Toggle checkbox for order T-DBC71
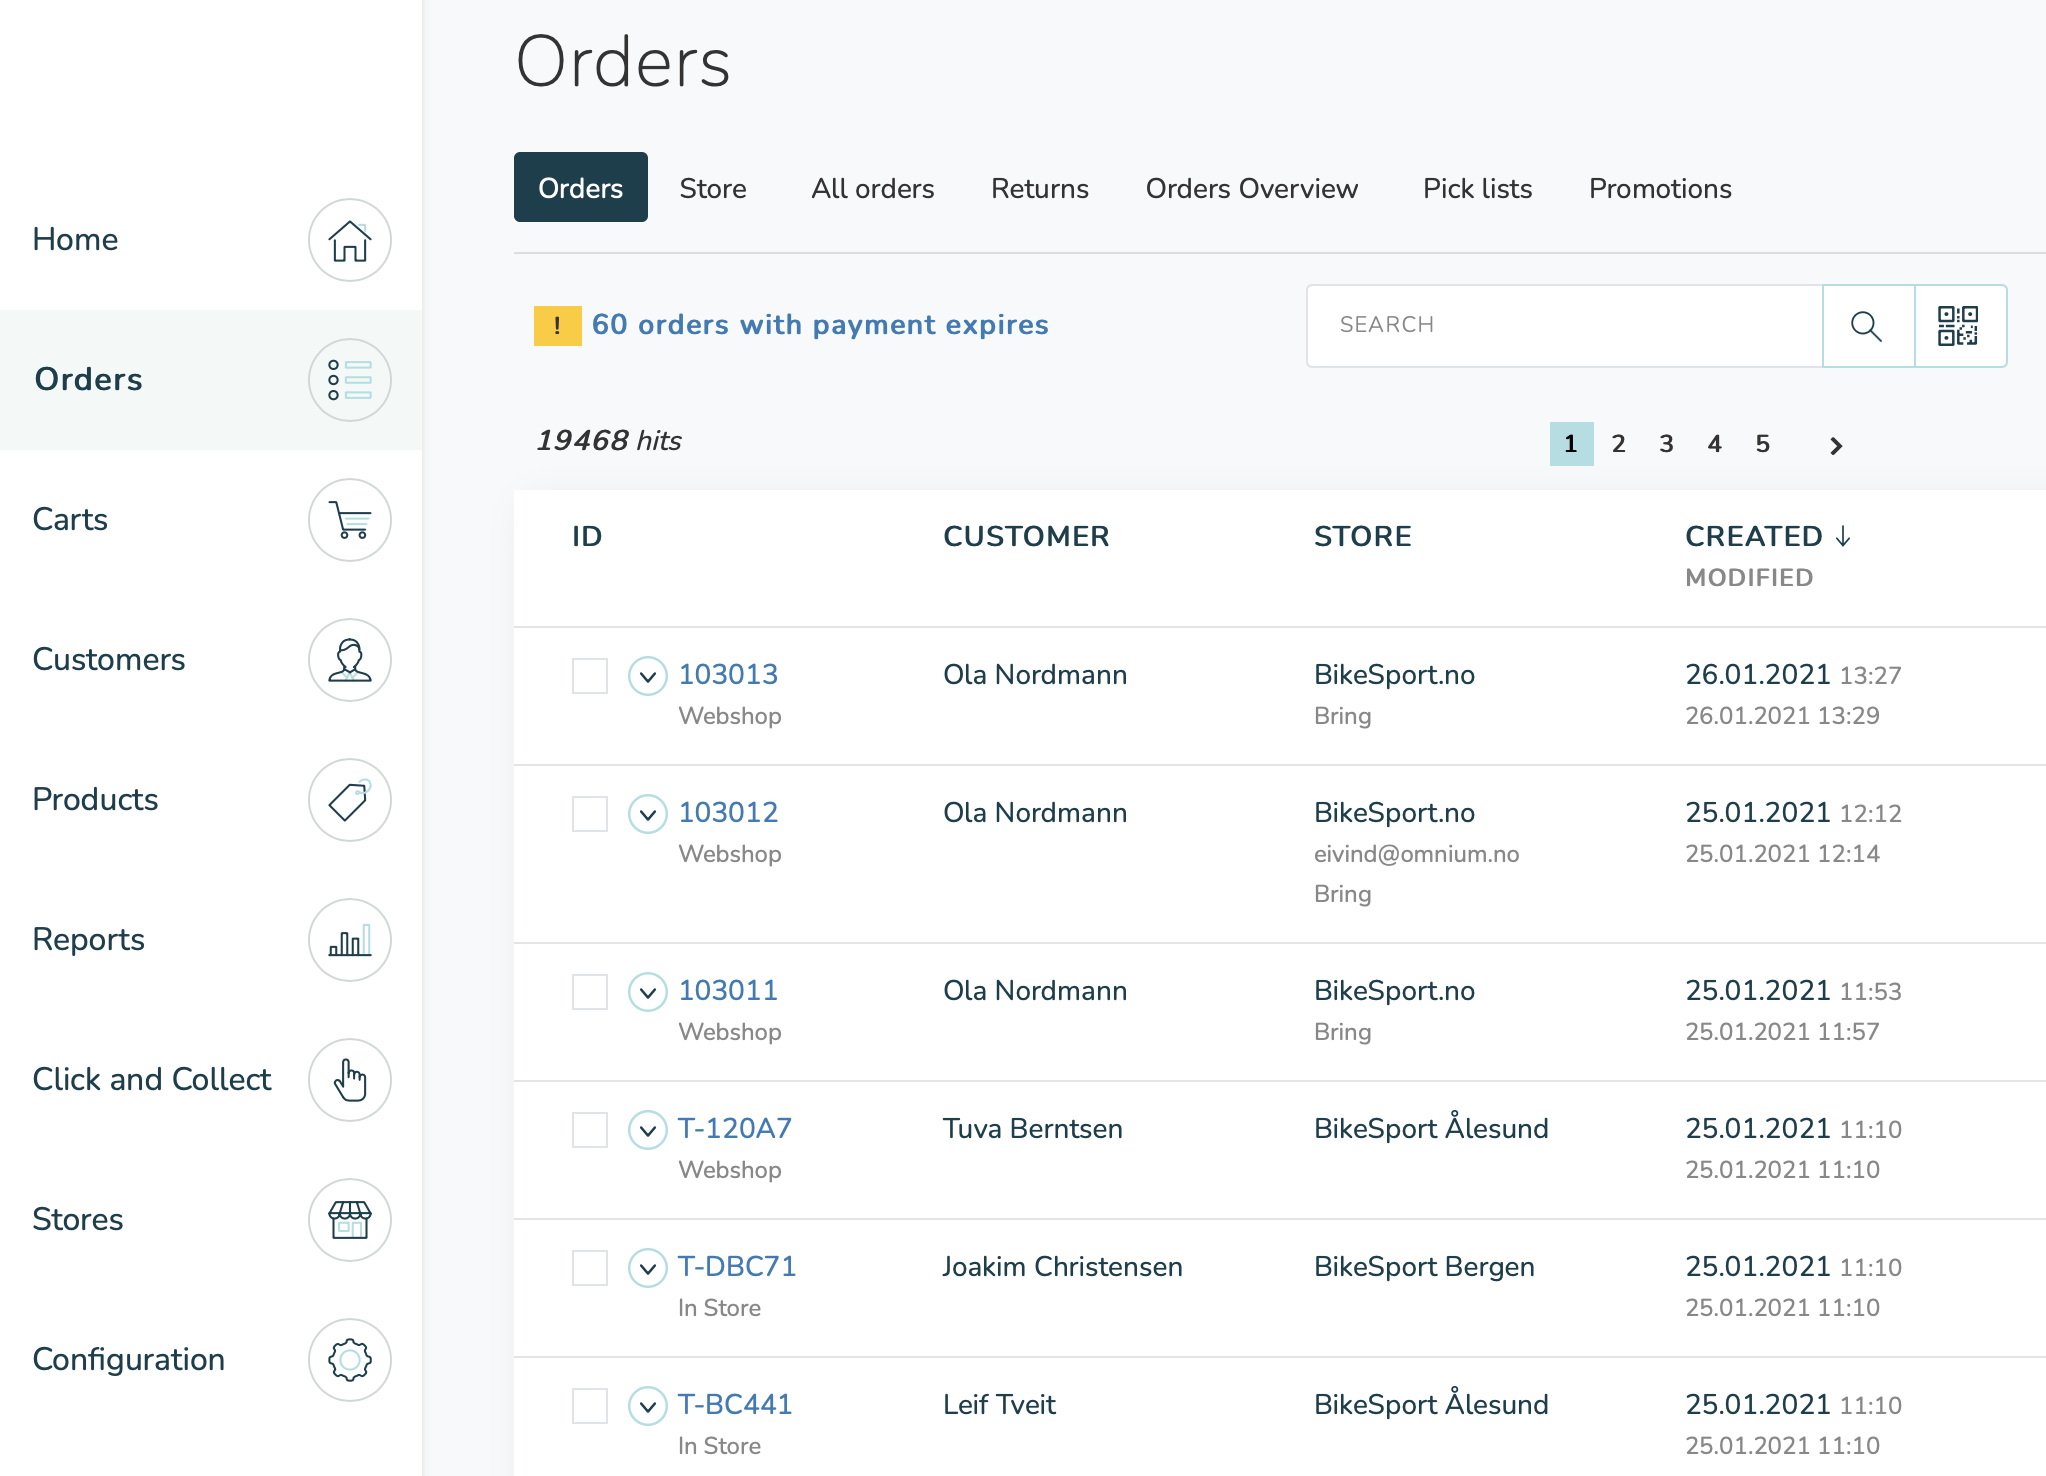2046x1476 pixels. click(x=589, y=1268)
